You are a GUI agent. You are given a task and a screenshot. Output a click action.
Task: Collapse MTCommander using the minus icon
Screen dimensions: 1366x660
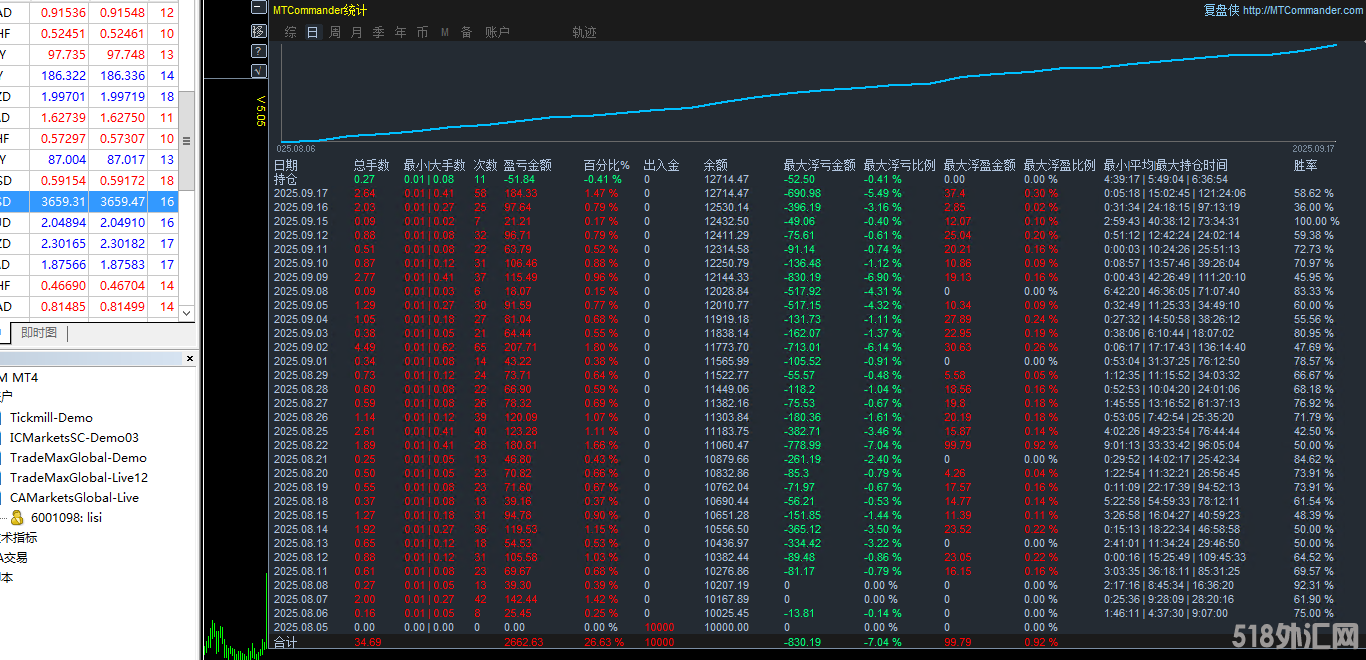(x=258, y=7)
